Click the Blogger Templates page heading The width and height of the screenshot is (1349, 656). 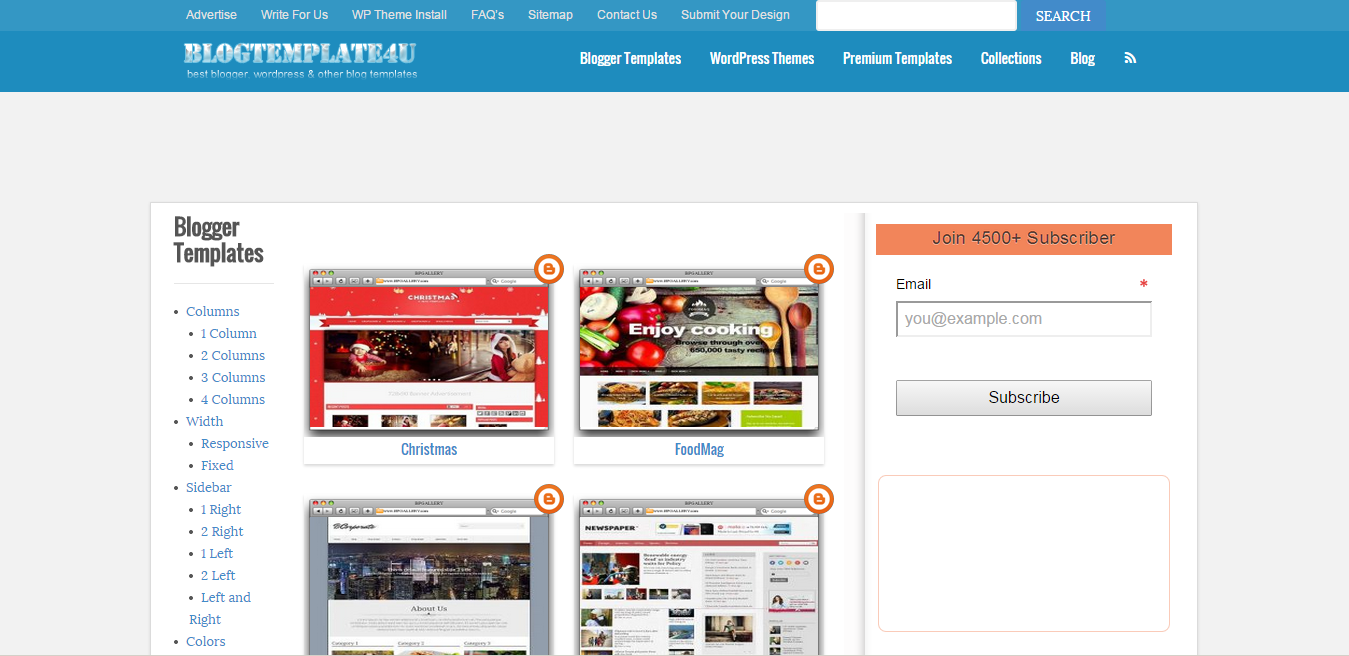pyautogui.click(x=219, y=240)
